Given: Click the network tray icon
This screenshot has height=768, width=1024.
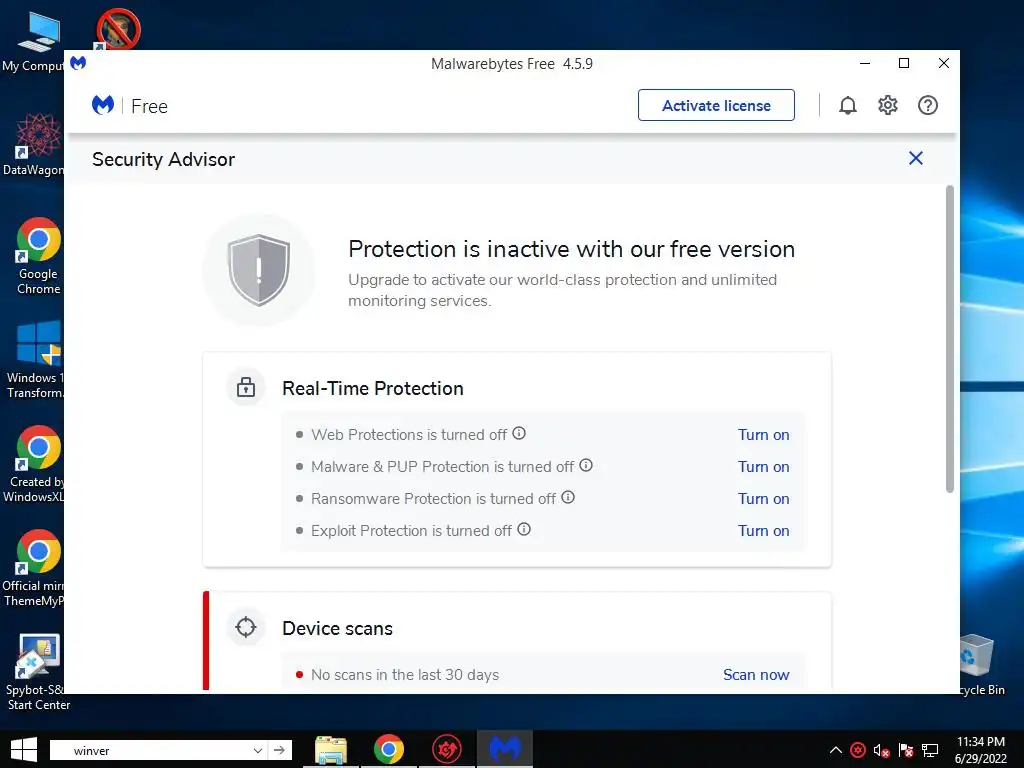Looking at the screenshot, I should [x=930, y=750].
